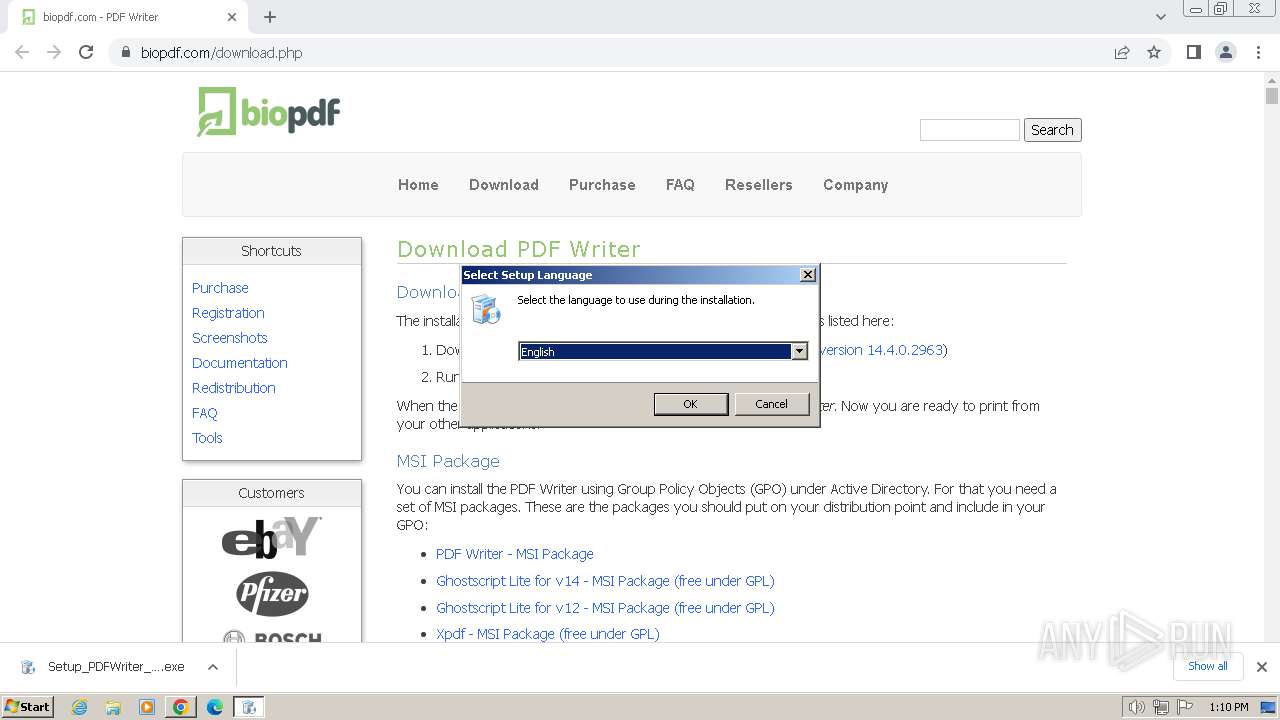Open the tab search chevron
The image size is (1280, 720).
coord(1160,17)
